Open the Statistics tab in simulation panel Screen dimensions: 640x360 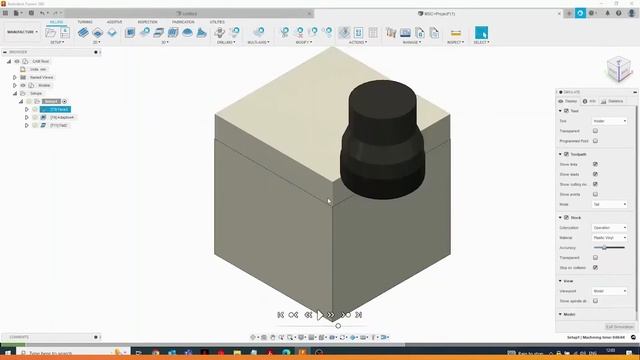pyautogui.click(x=612, y=101)
